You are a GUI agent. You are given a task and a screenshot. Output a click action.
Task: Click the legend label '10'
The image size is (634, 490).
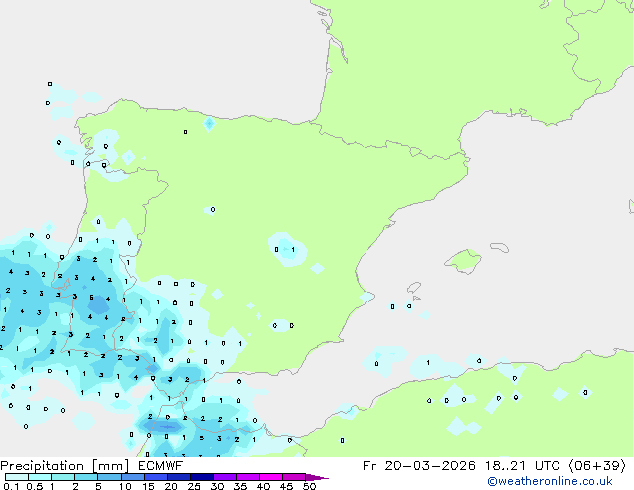coord(125,486)
